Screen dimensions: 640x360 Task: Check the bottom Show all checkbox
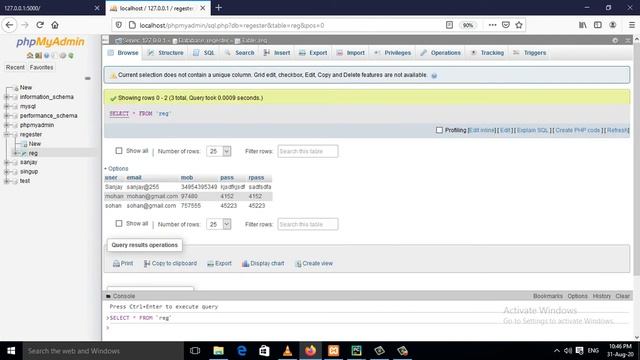119,224
